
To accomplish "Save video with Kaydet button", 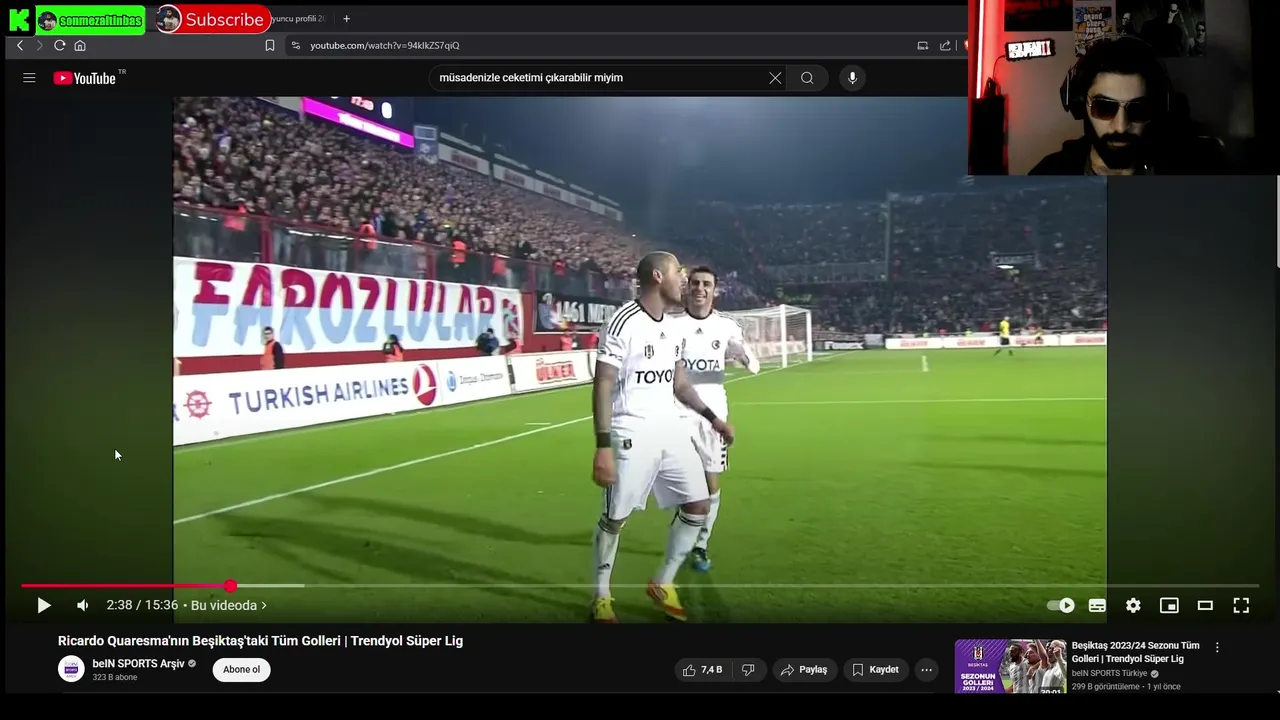I will (875, 670).
